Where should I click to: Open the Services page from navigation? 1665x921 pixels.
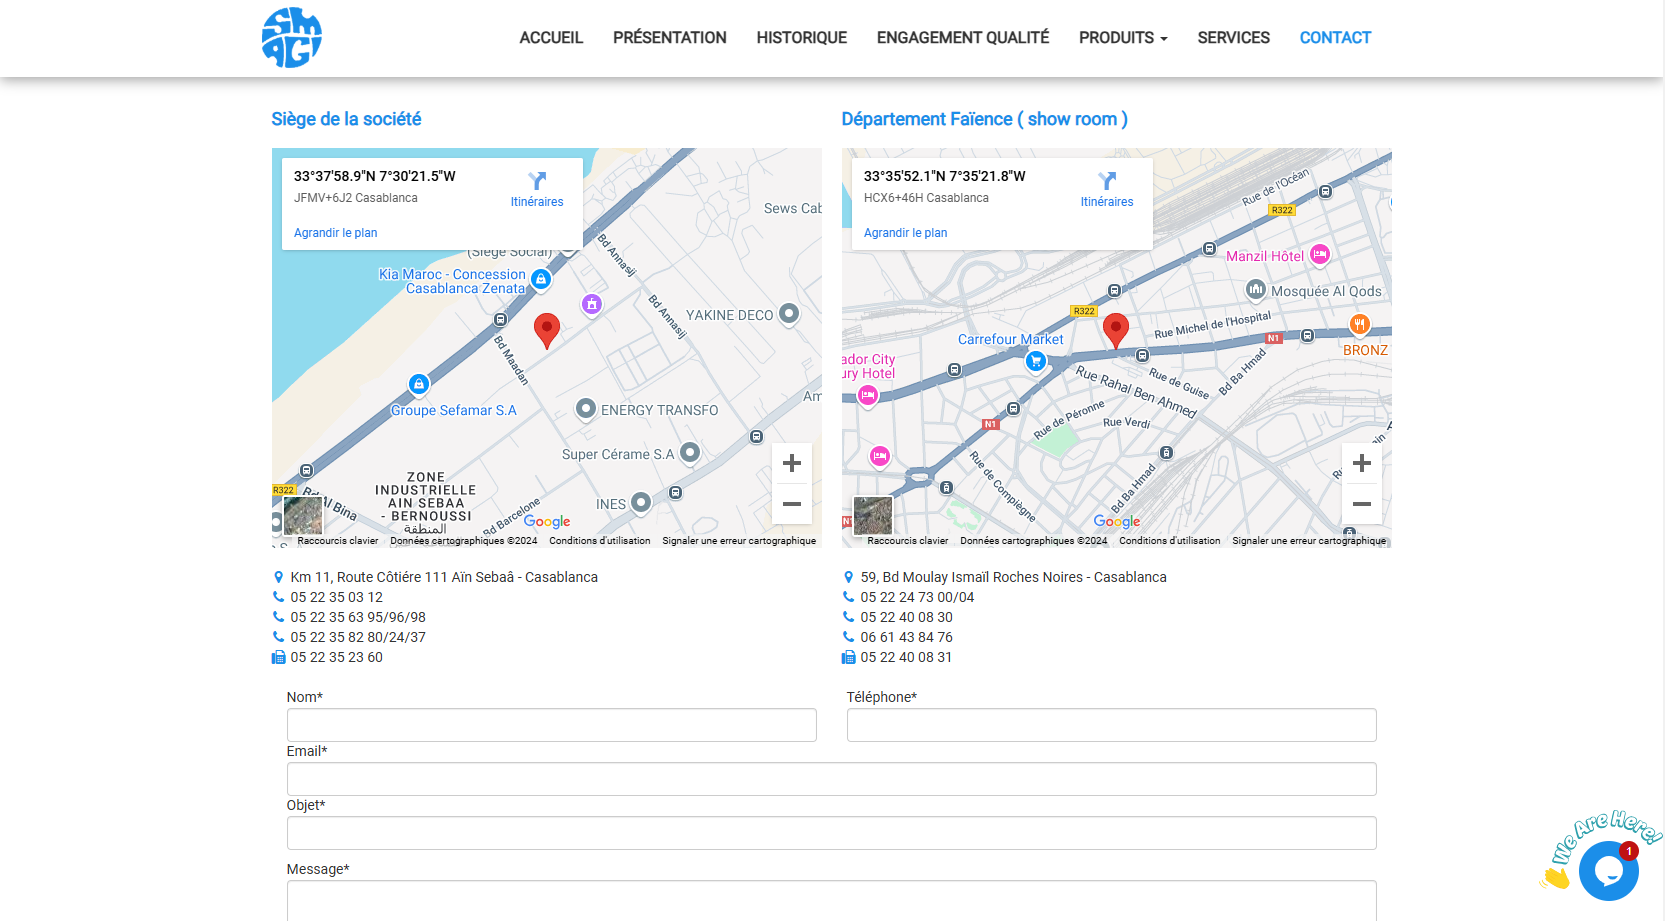coord(1233,38)
